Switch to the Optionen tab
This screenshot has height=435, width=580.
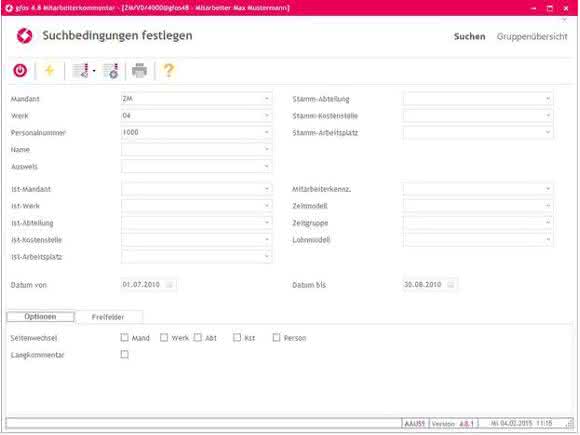[x=40, y=317]
